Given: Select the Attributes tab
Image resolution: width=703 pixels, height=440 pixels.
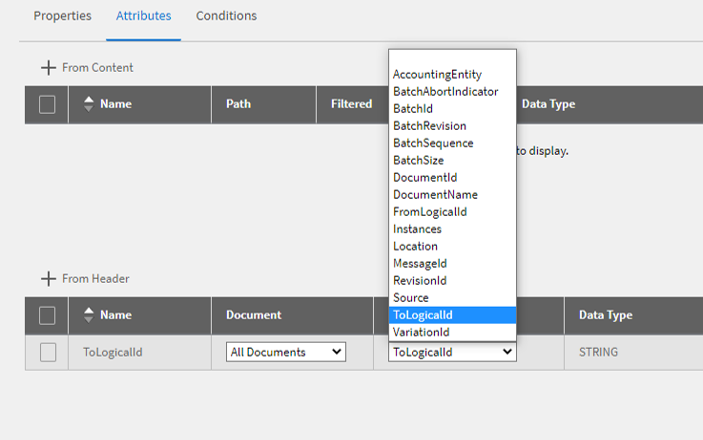Looking at the screenshot, I should point(143,16).
